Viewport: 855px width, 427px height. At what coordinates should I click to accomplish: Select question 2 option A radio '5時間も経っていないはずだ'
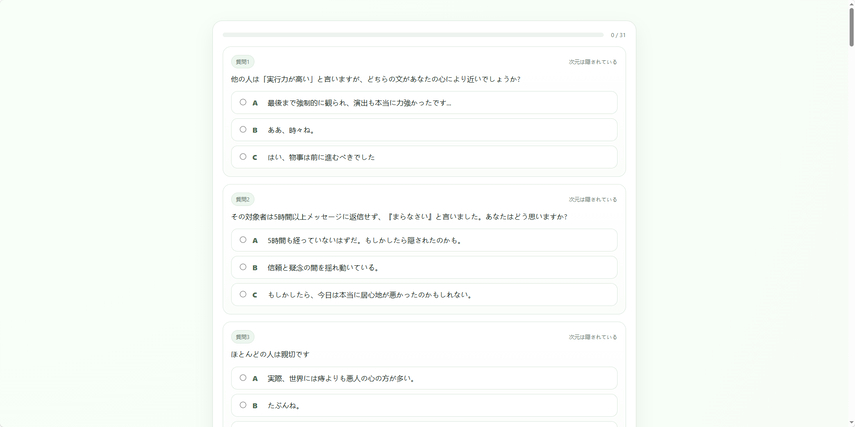point(243,239)
